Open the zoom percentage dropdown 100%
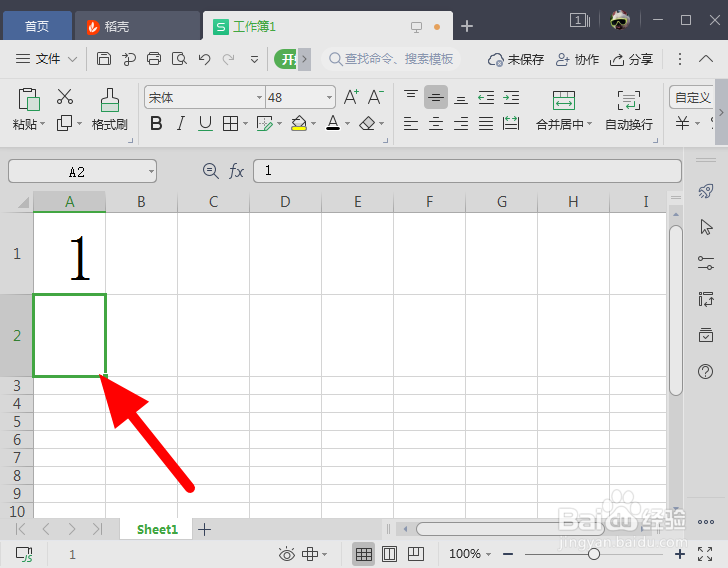Image resolution: width=728 pixels, height=568 pixels. click(x=488, y=554)
